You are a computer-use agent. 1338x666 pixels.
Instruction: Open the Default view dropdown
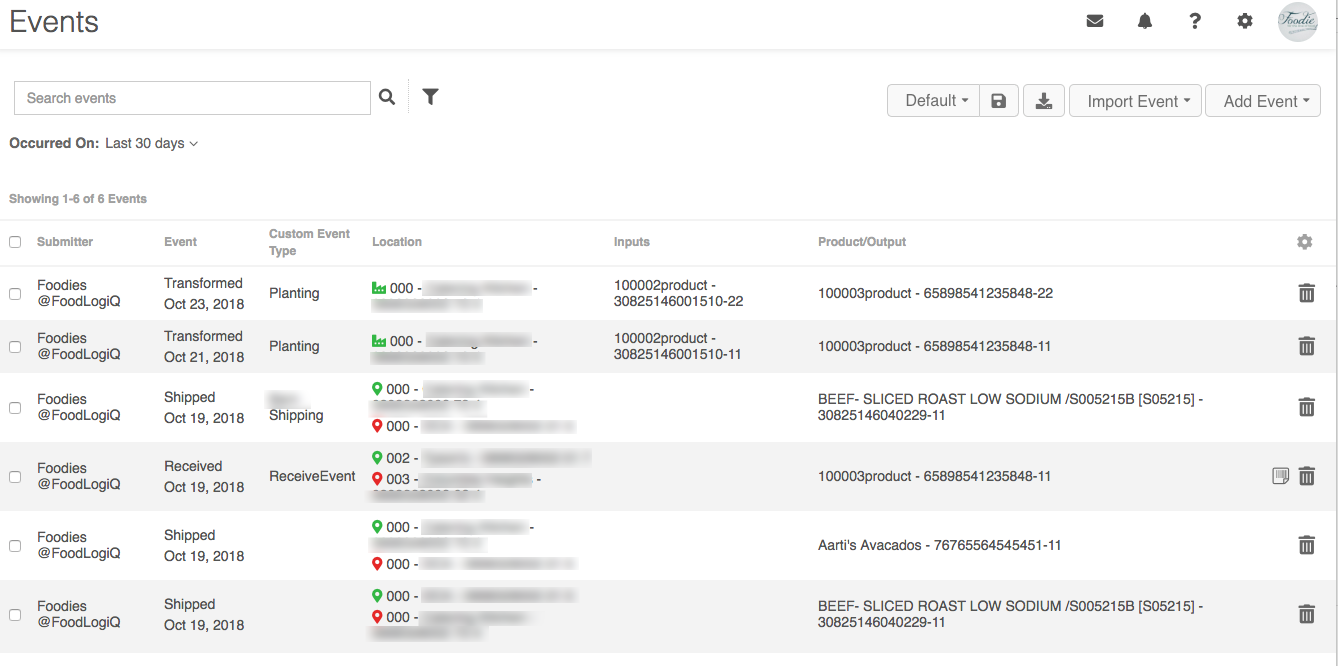pyautogui.click(x=933, y=101)
